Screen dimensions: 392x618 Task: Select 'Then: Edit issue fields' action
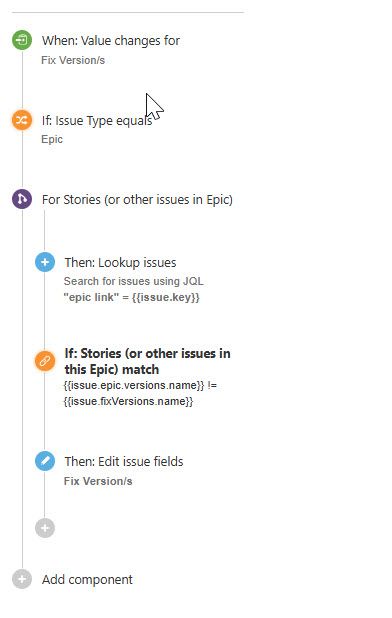(124, 462)
